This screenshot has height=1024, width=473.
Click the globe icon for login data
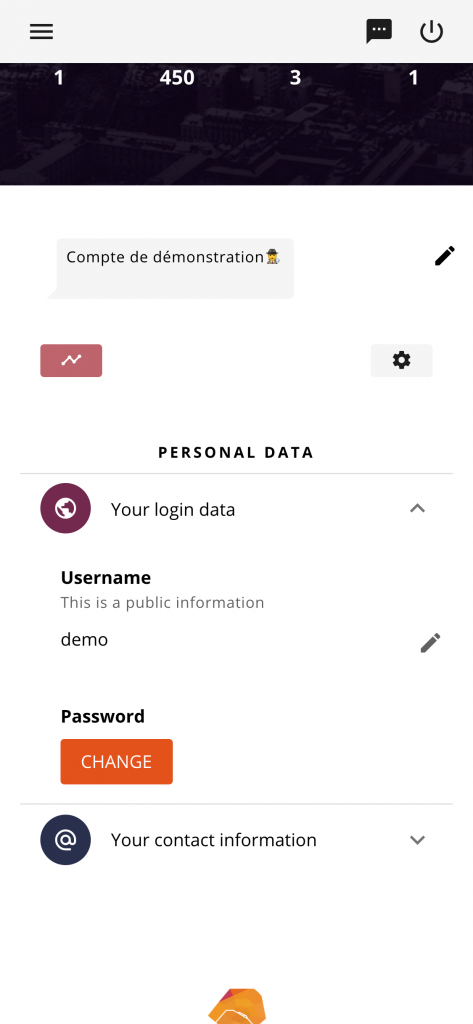coord(65,508)
